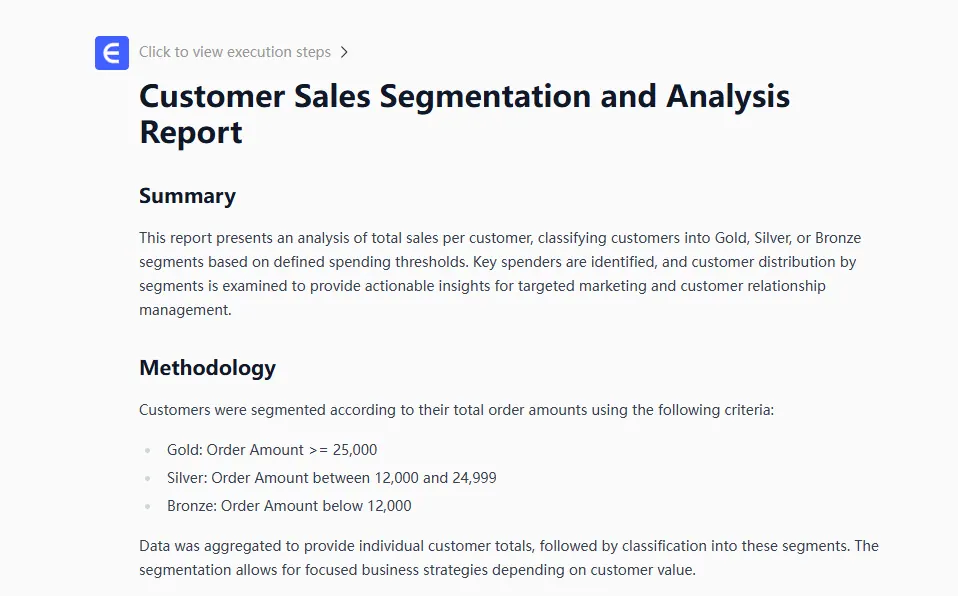Image resolution: width=958 pixels, height=596 pixels.
Task: Click the blue E logo icon
Action: click(112, 53)
